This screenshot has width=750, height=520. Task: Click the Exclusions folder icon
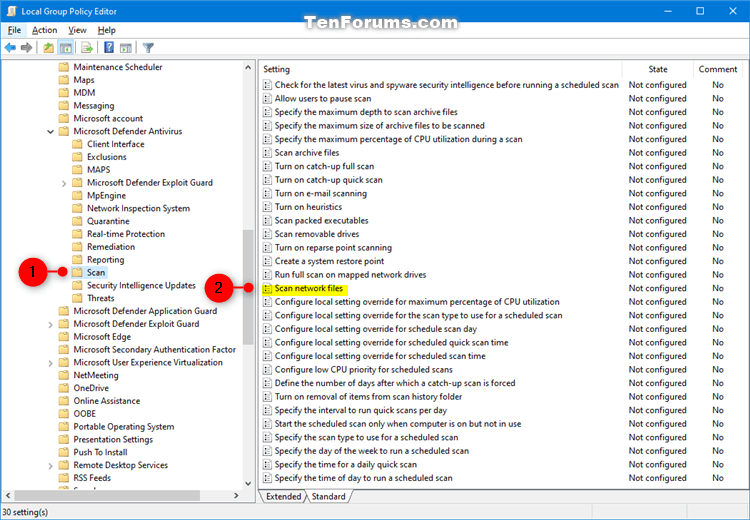[77, 157]
